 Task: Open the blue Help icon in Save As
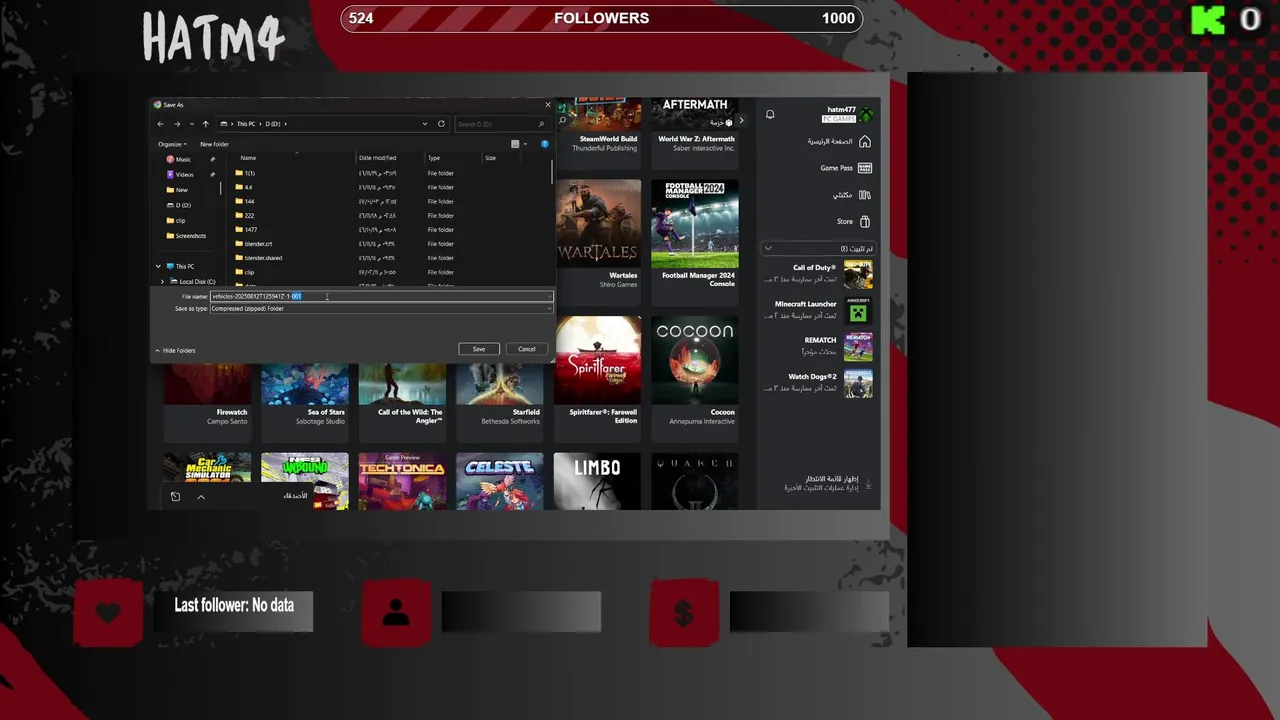point(544,144)
